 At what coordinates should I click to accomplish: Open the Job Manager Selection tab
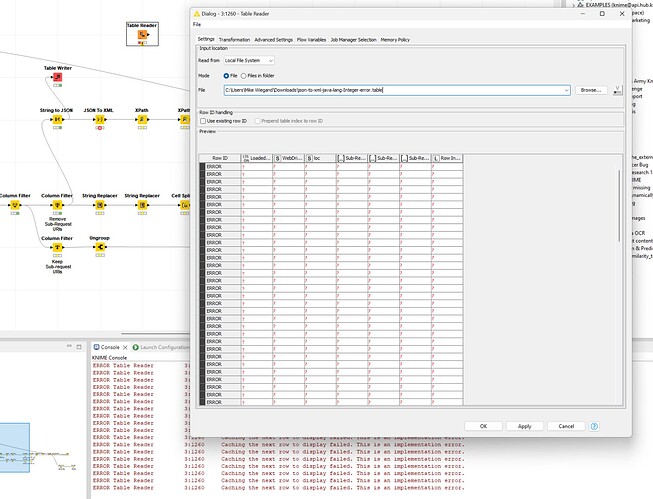click(x=354, y=40)
